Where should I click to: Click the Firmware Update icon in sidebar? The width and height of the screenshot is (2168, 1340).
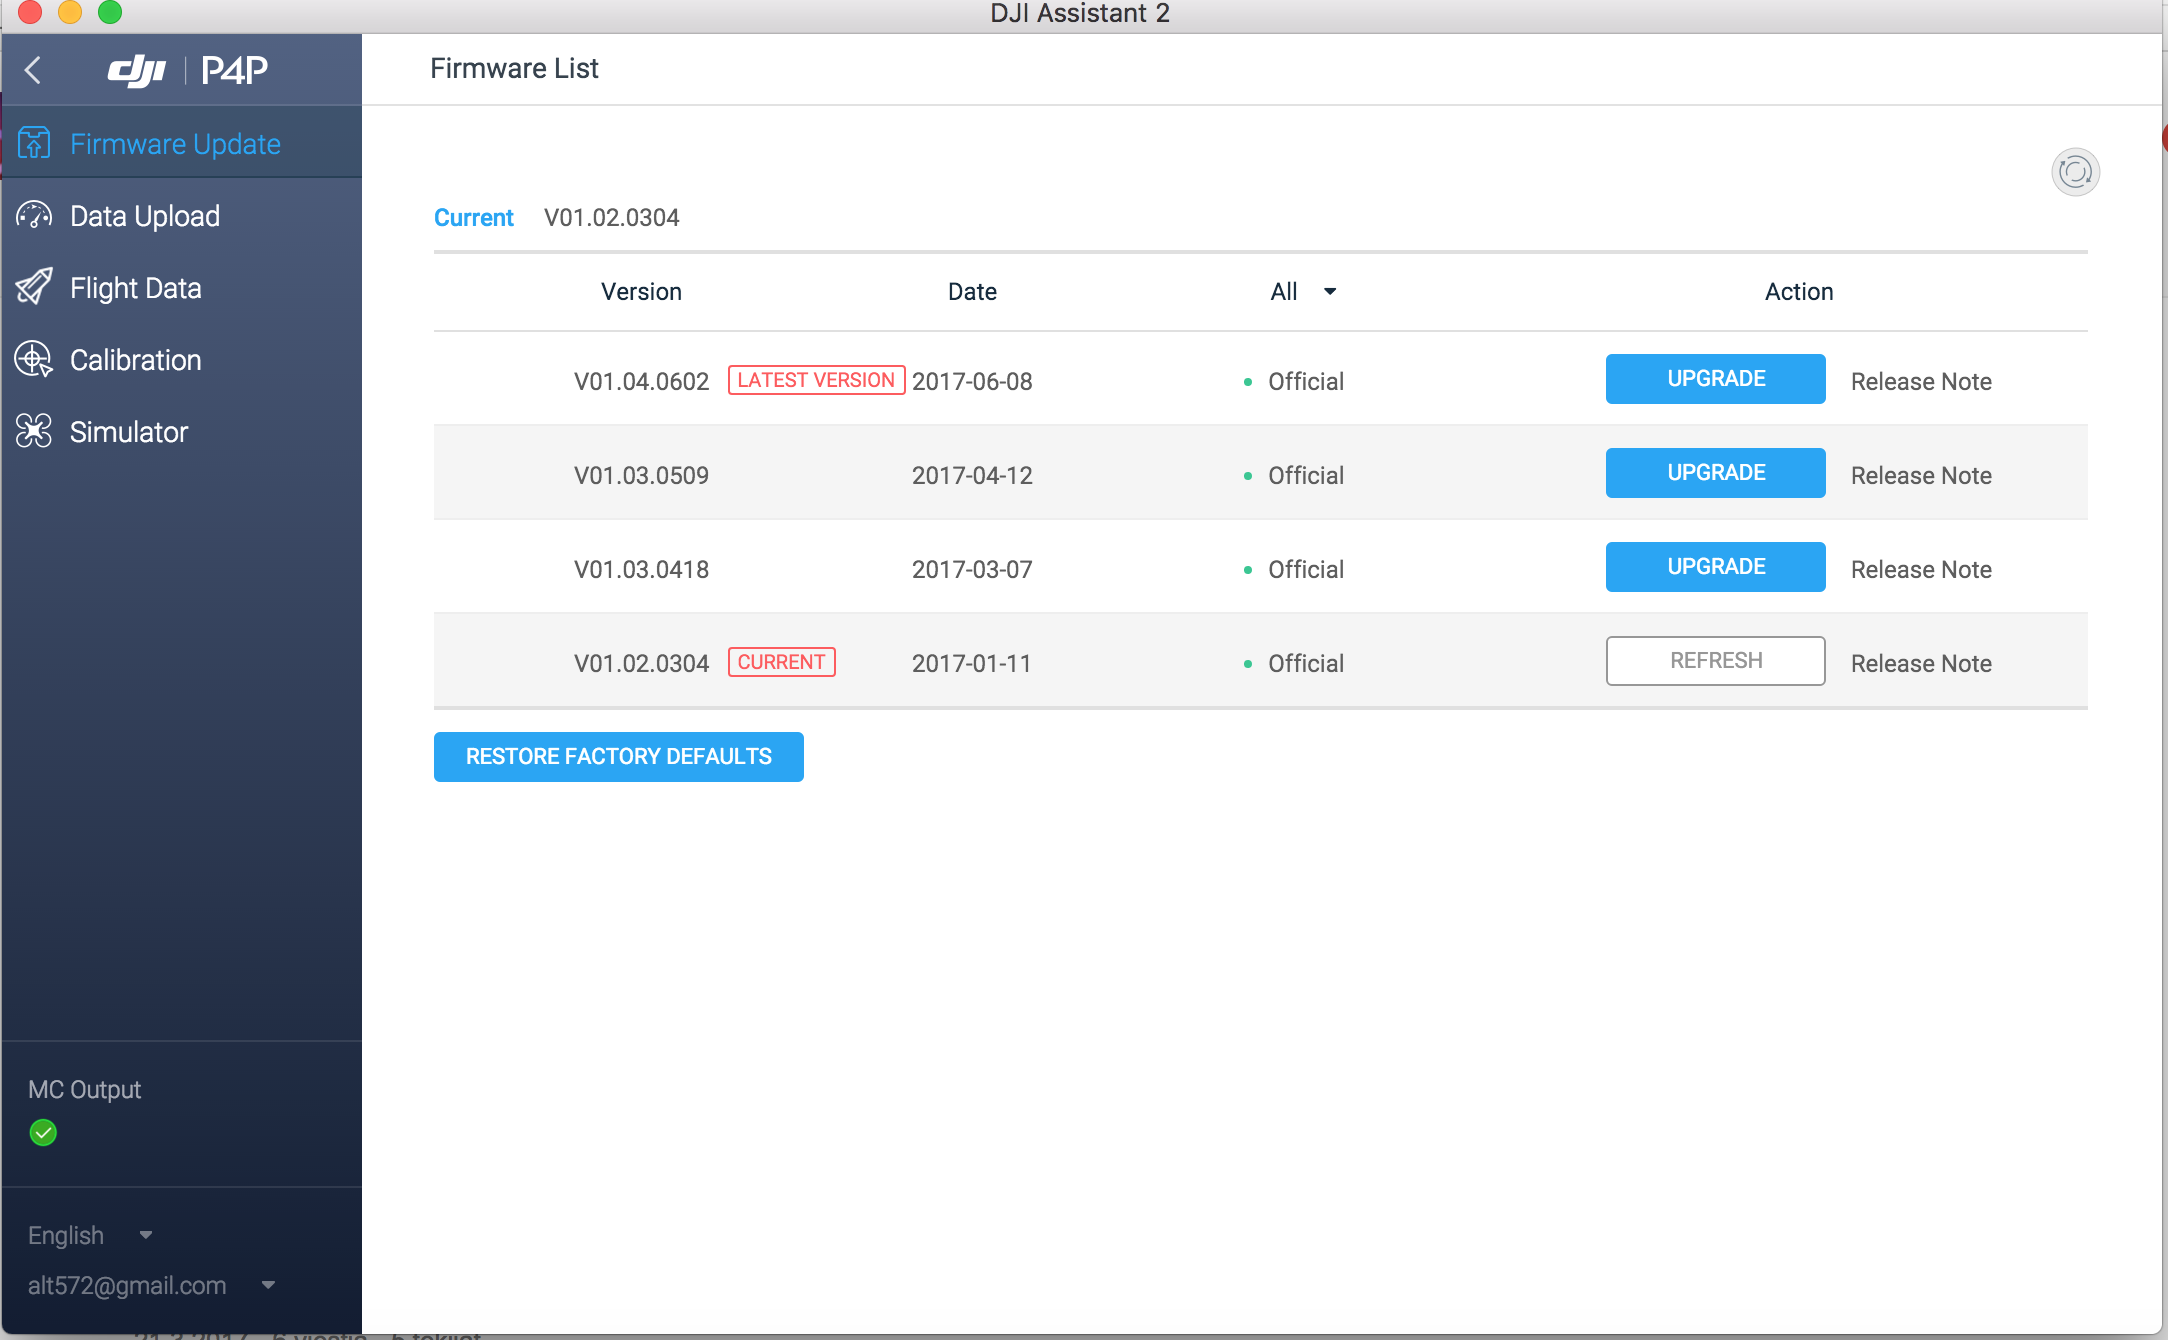pyautogui.click(x=34, y=144)
